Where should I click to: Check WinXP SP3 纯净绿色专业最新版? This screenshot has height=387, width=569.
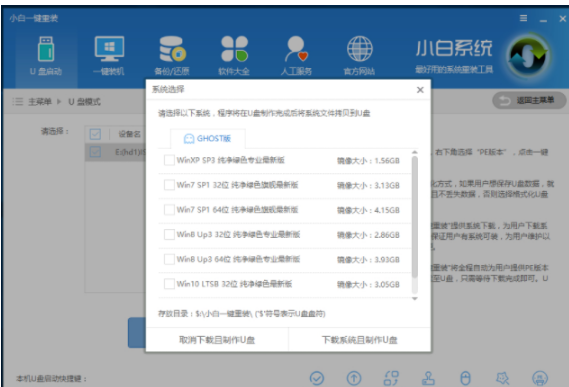[169, 160]
